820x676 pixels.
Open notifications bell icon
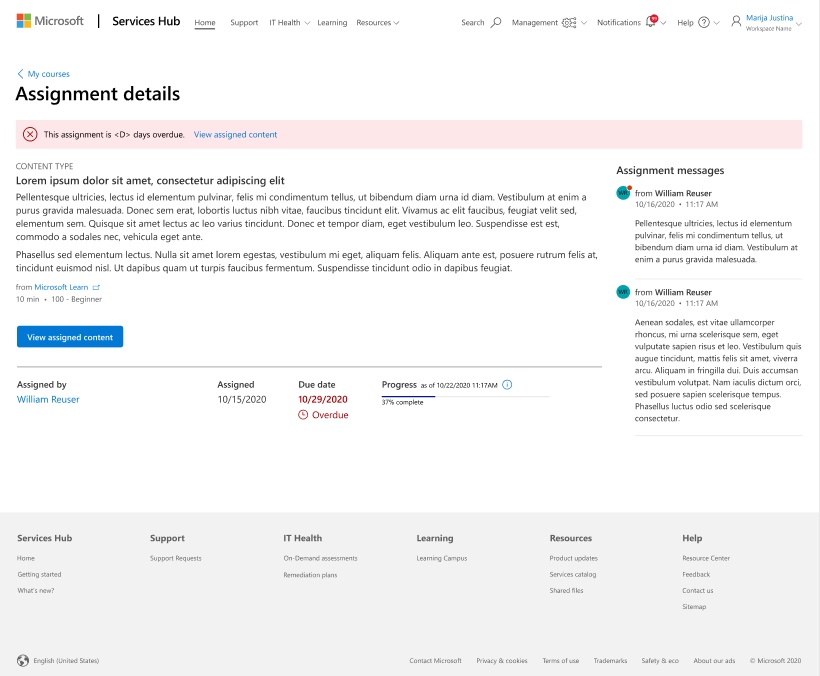651,22
